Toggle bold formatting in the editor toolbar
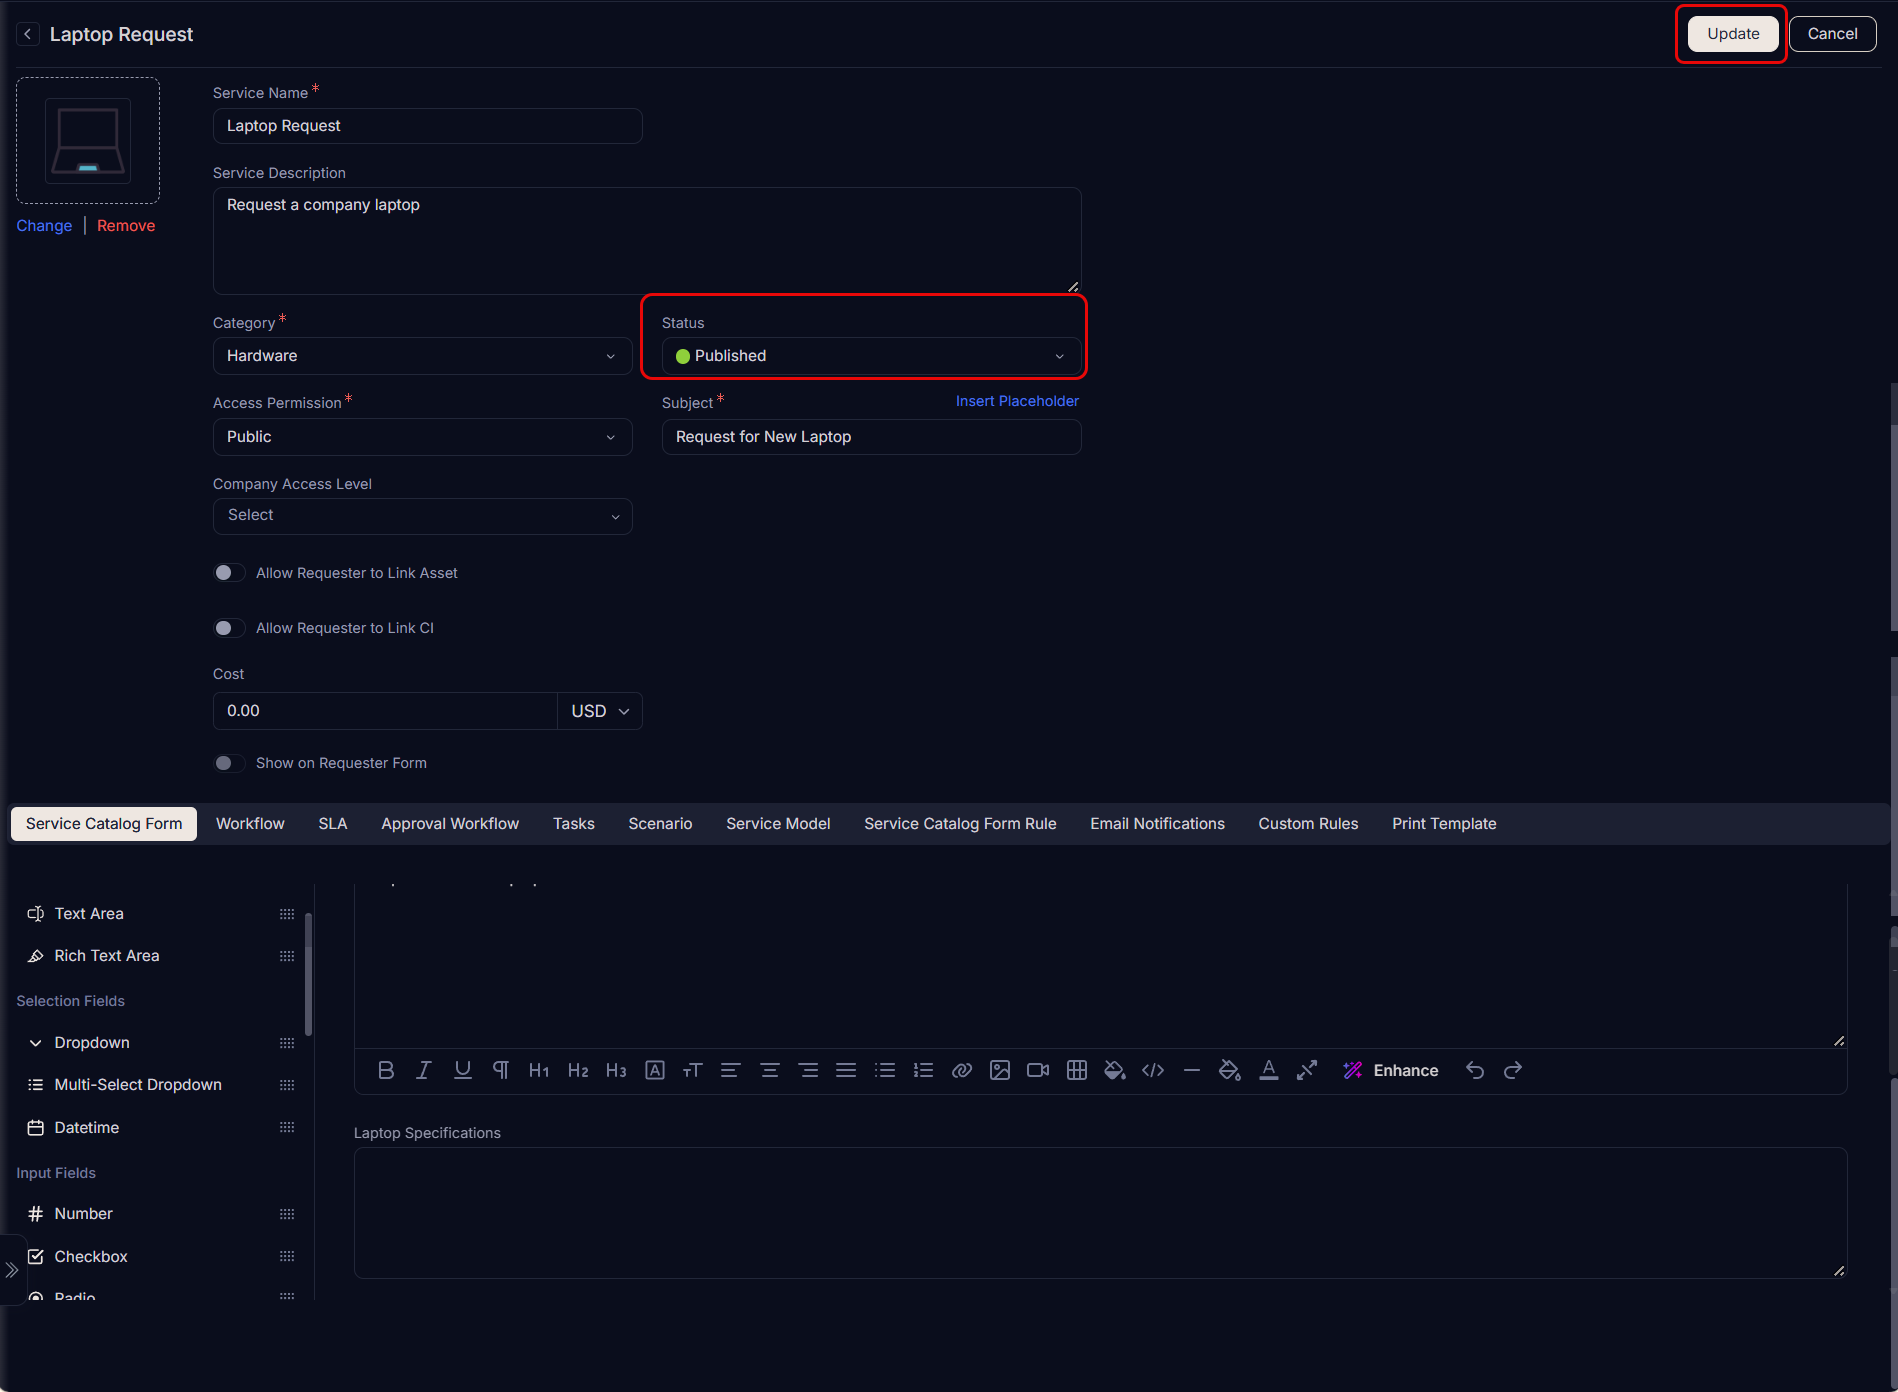 coord(386,1070)
